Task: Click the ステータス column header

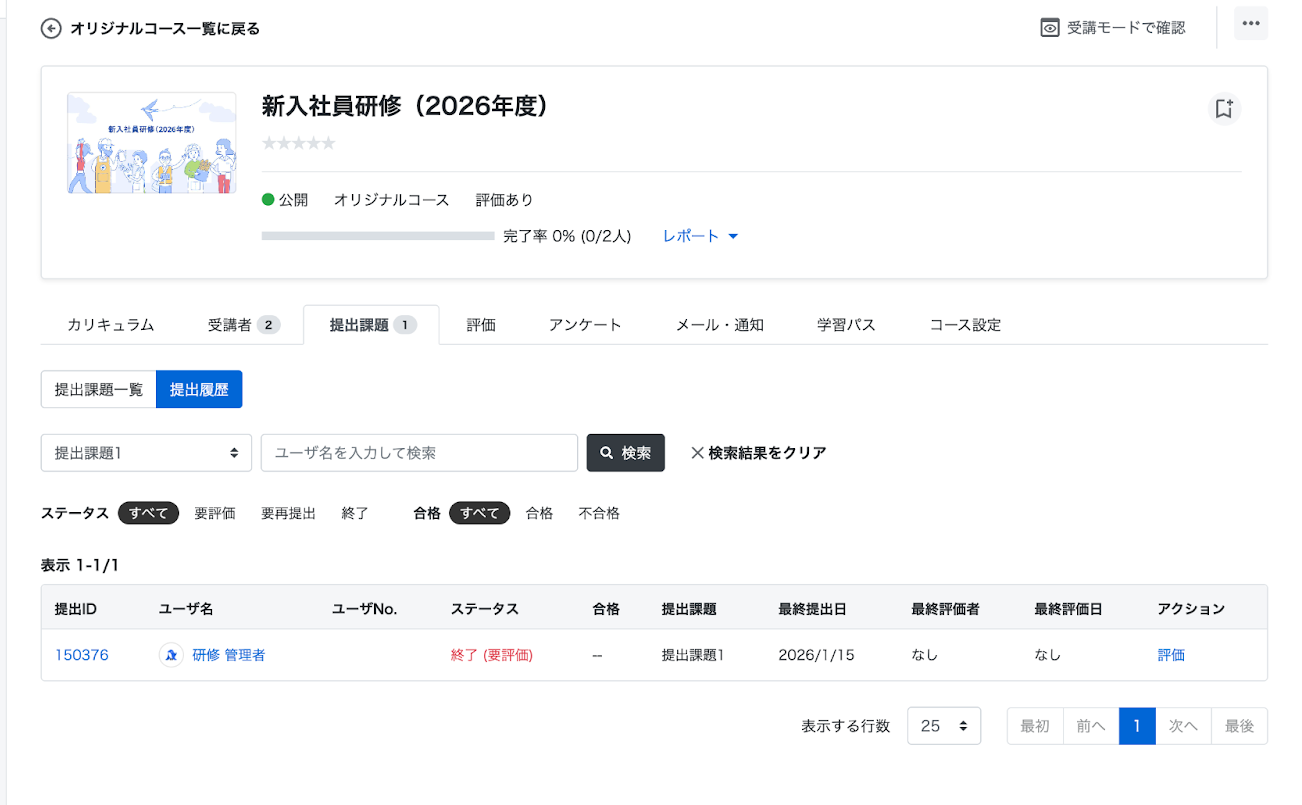Action: (x=485, y=608)
